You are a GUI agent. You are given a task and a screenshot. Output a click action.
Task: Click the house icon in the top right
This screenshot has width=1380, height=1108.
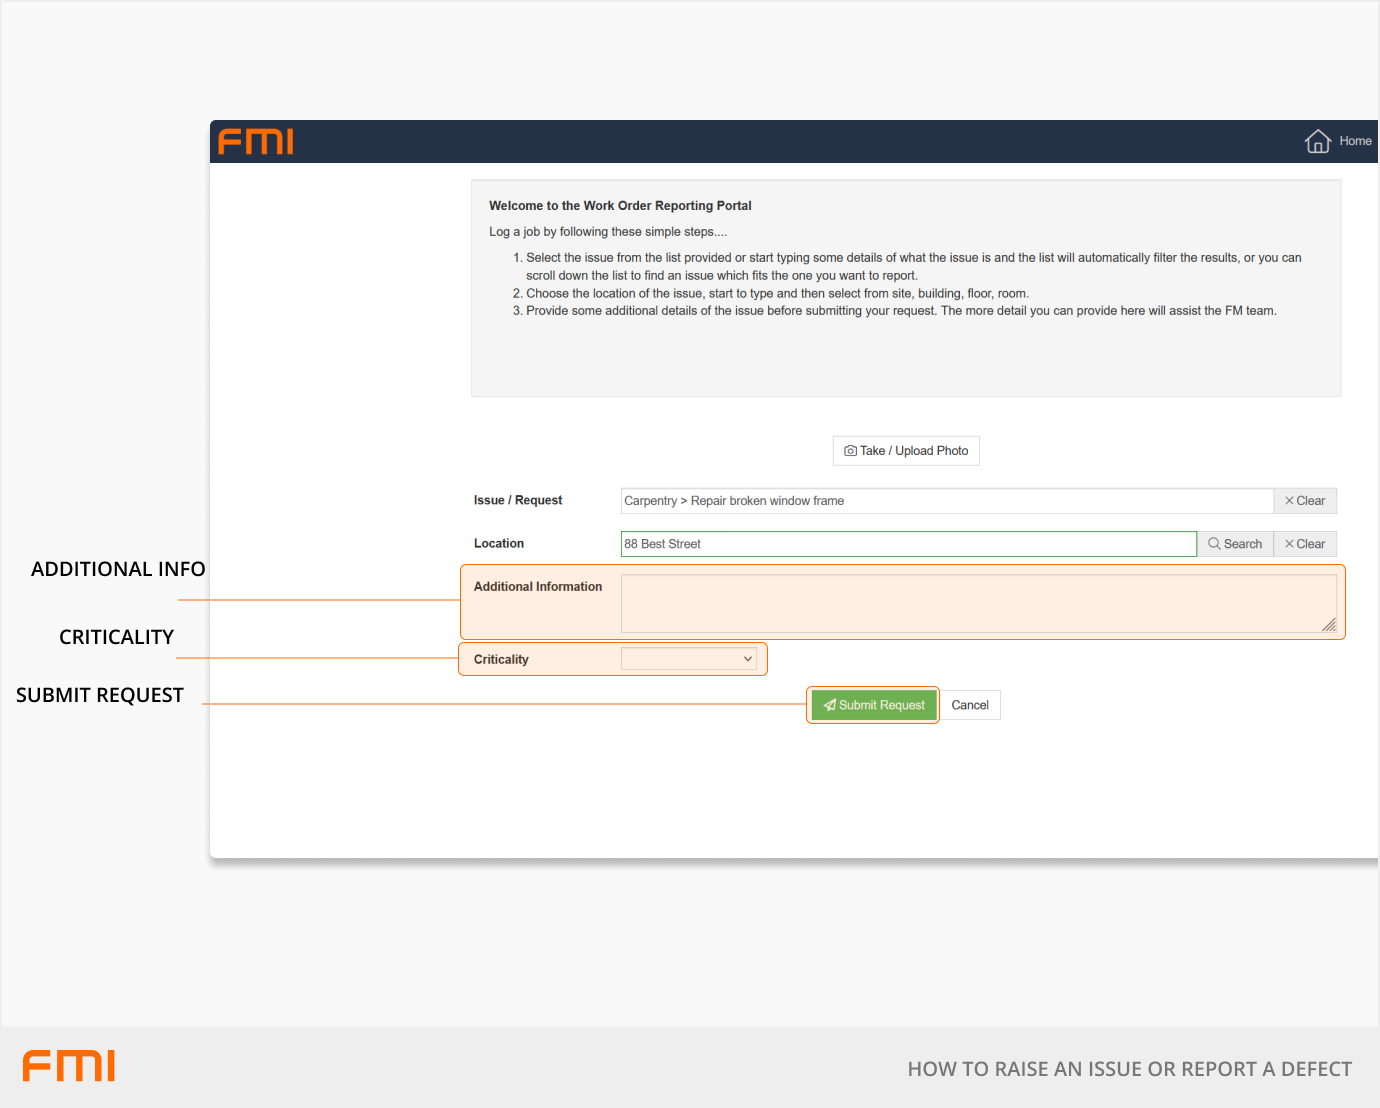[x=1317, y=141]
